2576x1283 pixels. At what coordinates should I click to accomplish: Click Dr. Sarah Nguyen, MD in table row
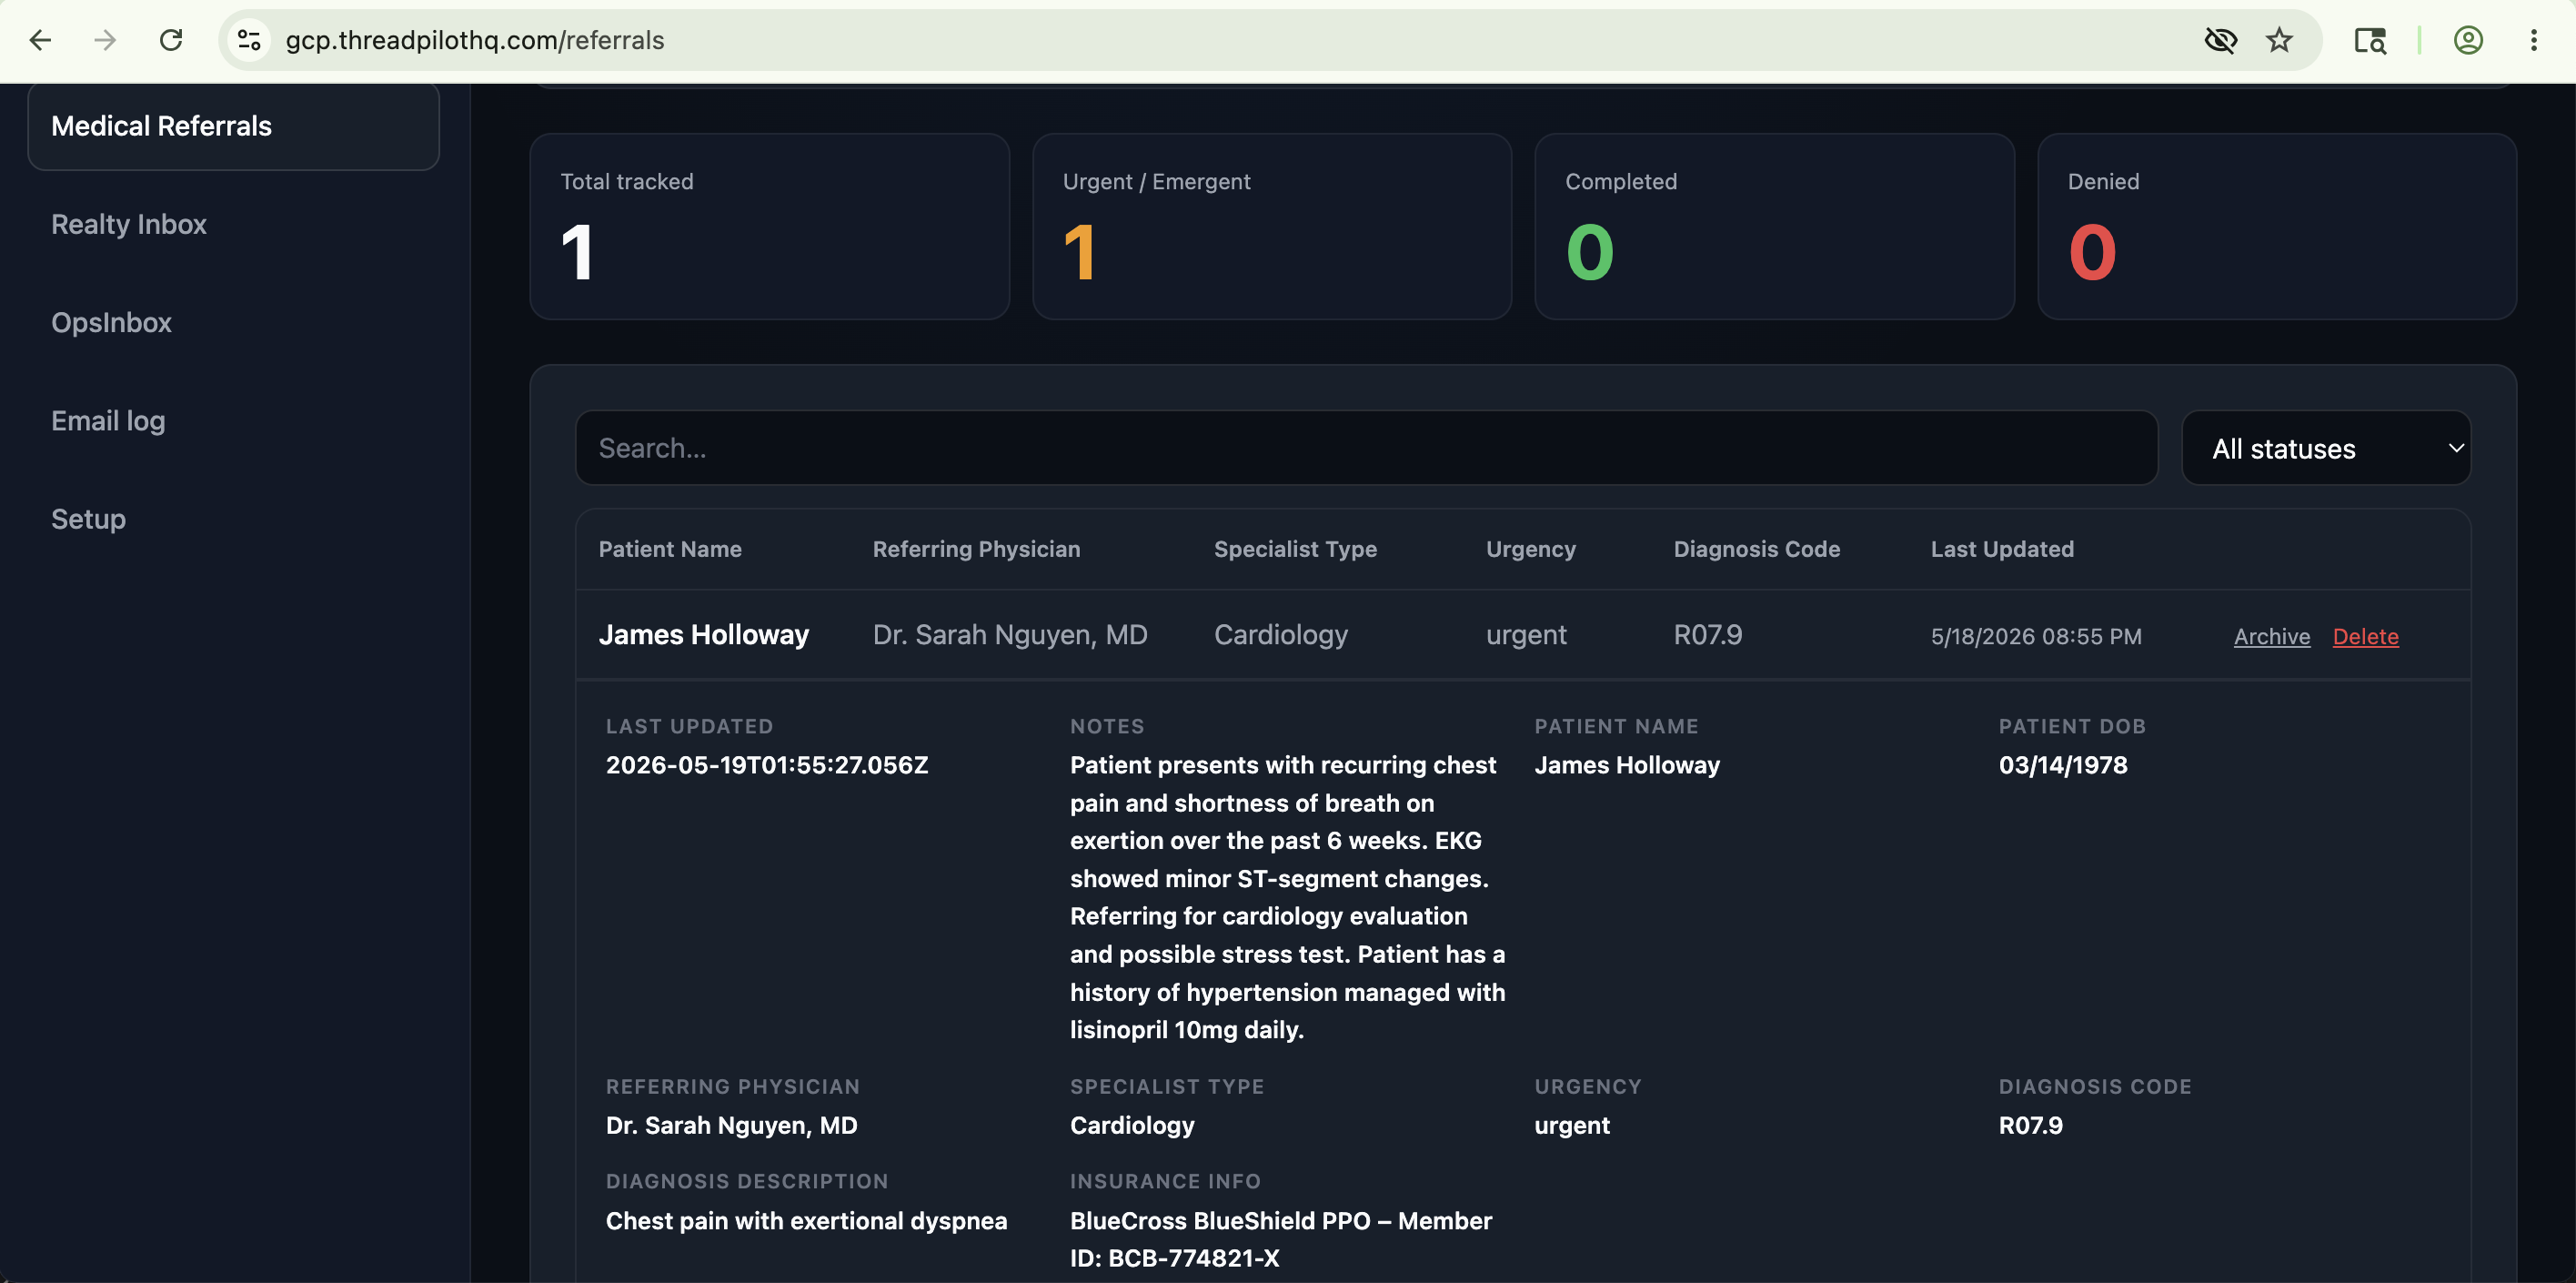coord(1010,635)
